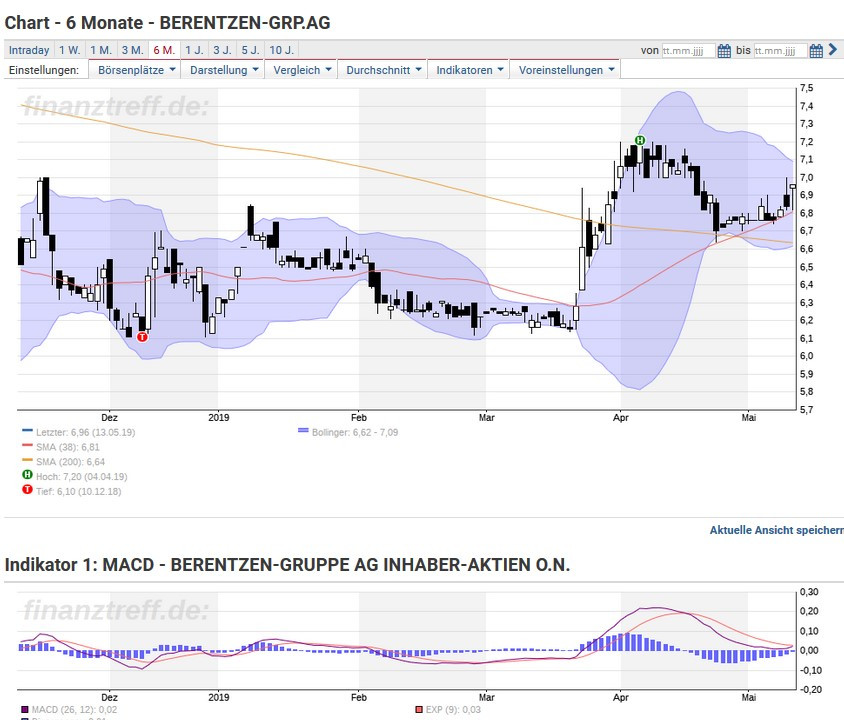Select the 3 J. timeframe tab
This screenshot has height=720, width=844.
(222, 50)
